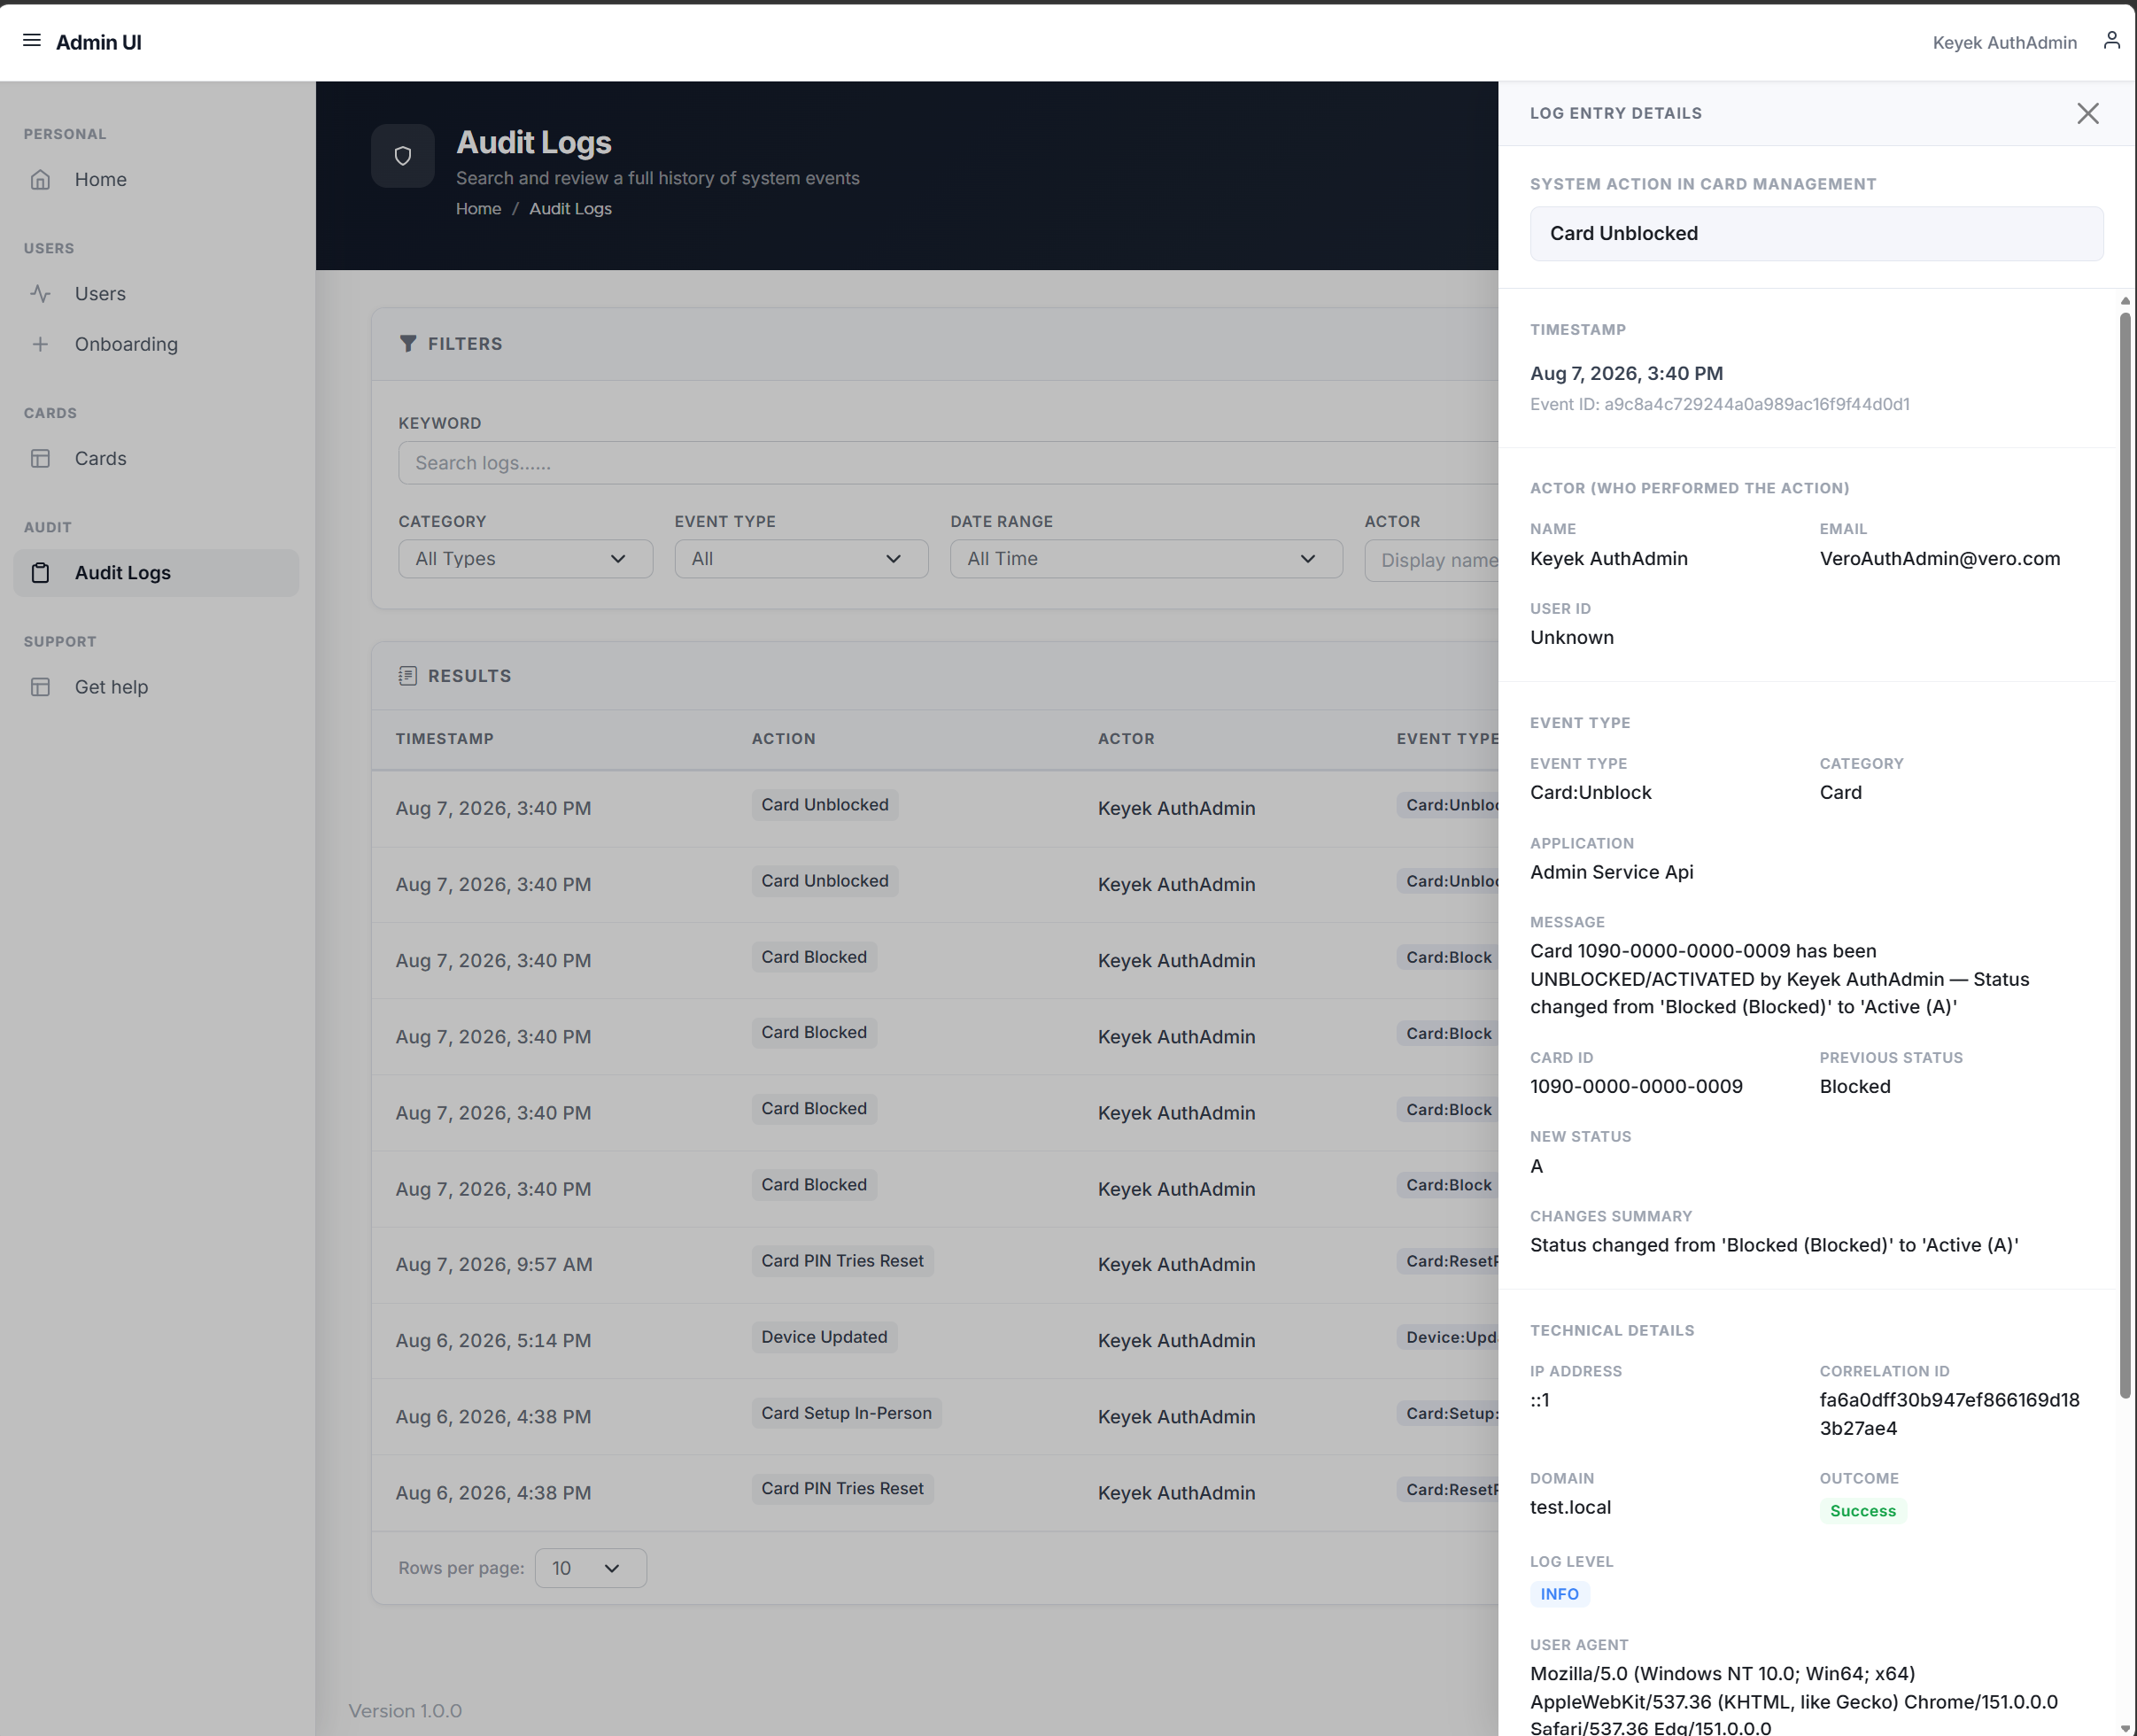The image size is (2137, 1736).
Task: Open Onboarding from sidebar
Action: tap(156, 344)
